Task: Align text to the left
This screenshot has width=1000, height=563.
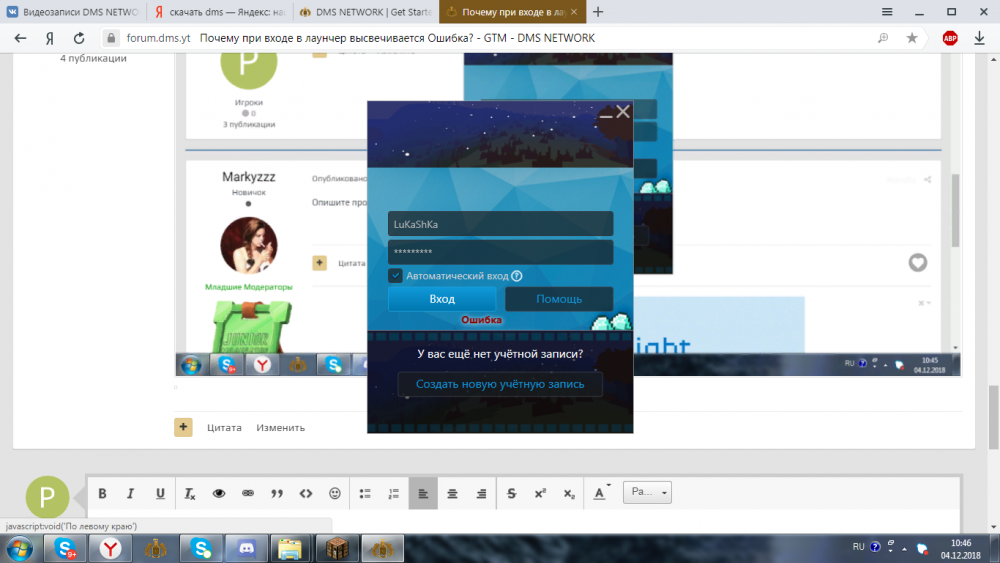Action: [423, 494]
